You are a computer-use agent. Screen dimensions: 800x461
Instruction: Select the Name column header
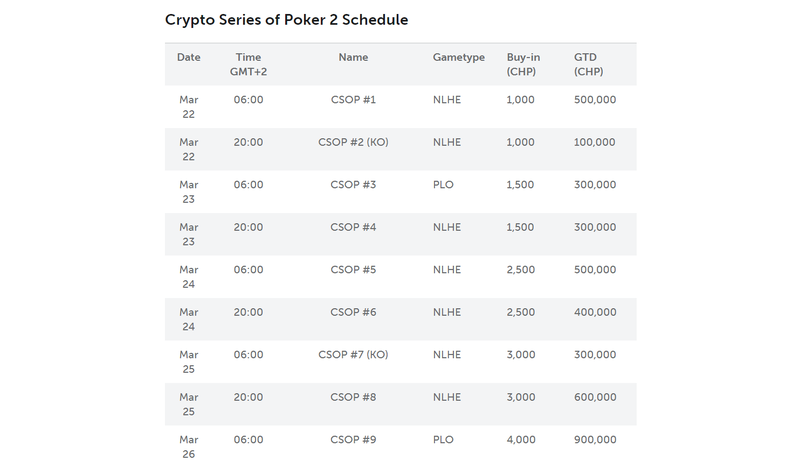[353, 57]
